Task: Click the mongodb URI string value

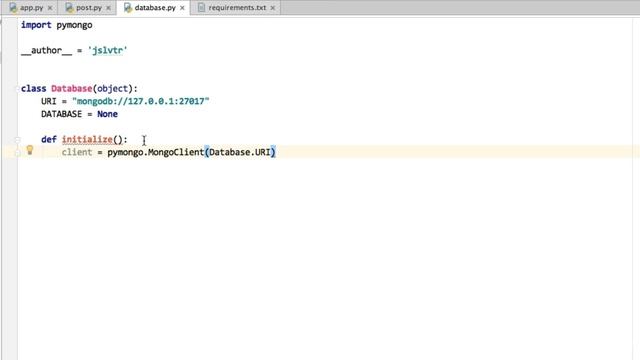Action: pyautogui.click(x=140, y=101)
